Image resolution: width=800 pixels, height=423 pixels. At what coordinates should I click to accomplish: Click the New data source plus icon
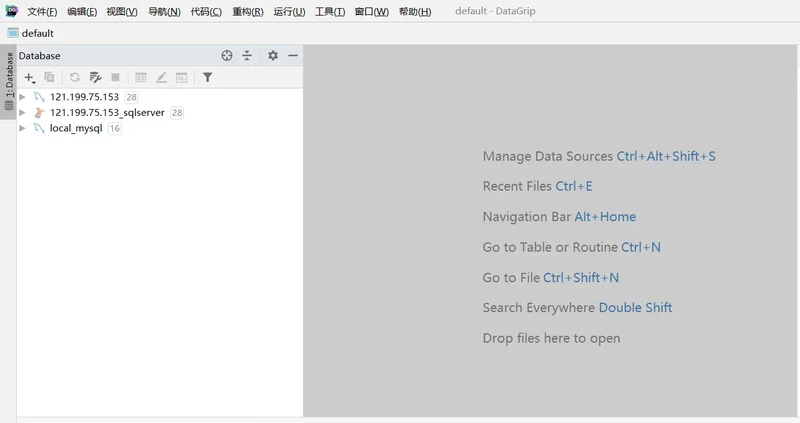(29, 77)
